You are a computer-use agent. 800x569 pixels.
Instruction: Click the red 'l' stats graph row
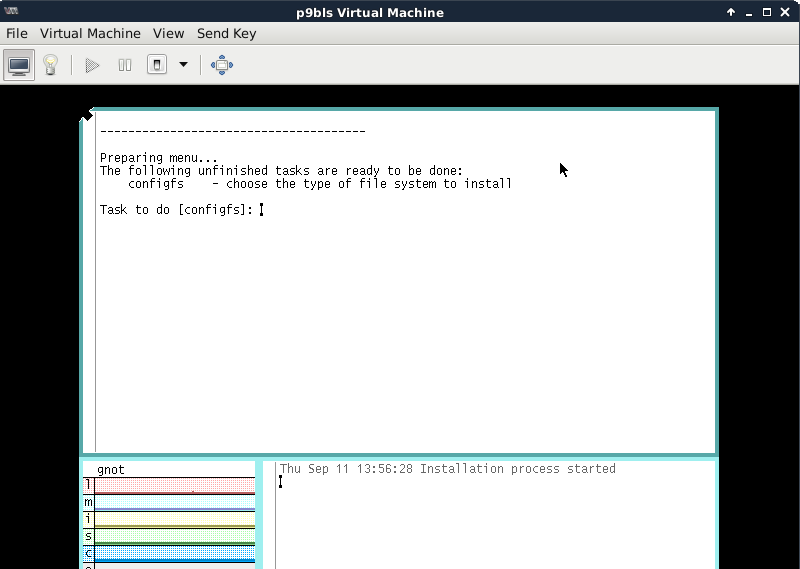[175, 486]
